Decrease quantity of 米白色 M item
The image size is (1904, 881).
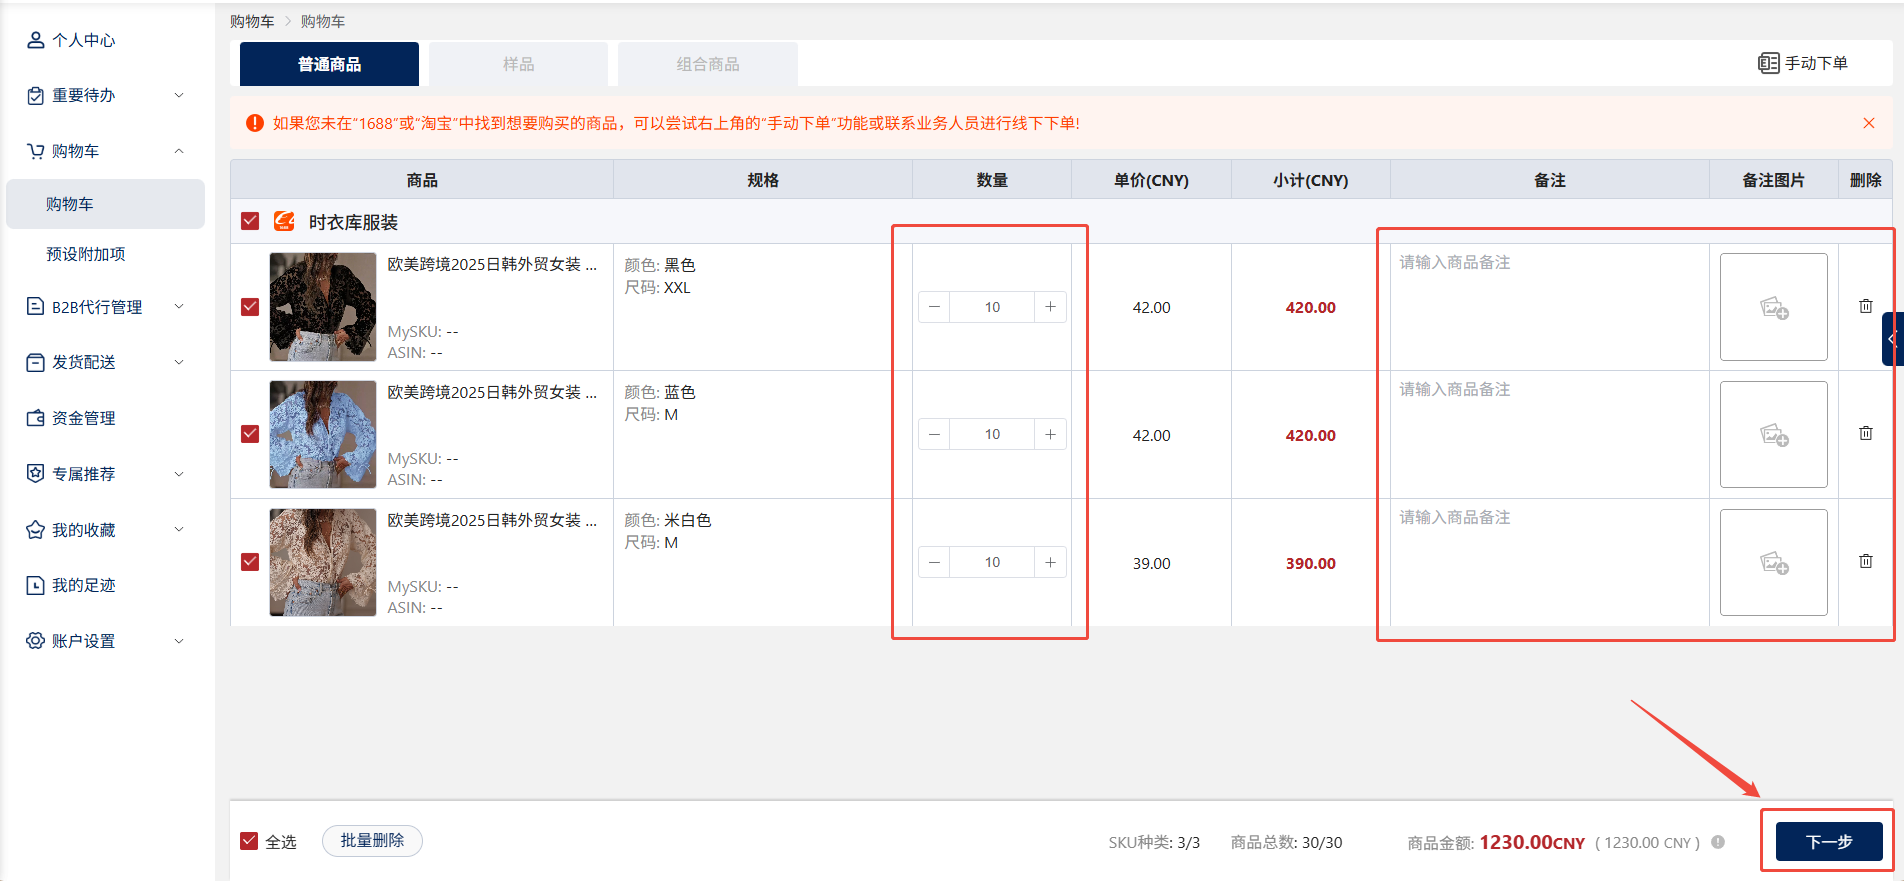pos(934,562)
